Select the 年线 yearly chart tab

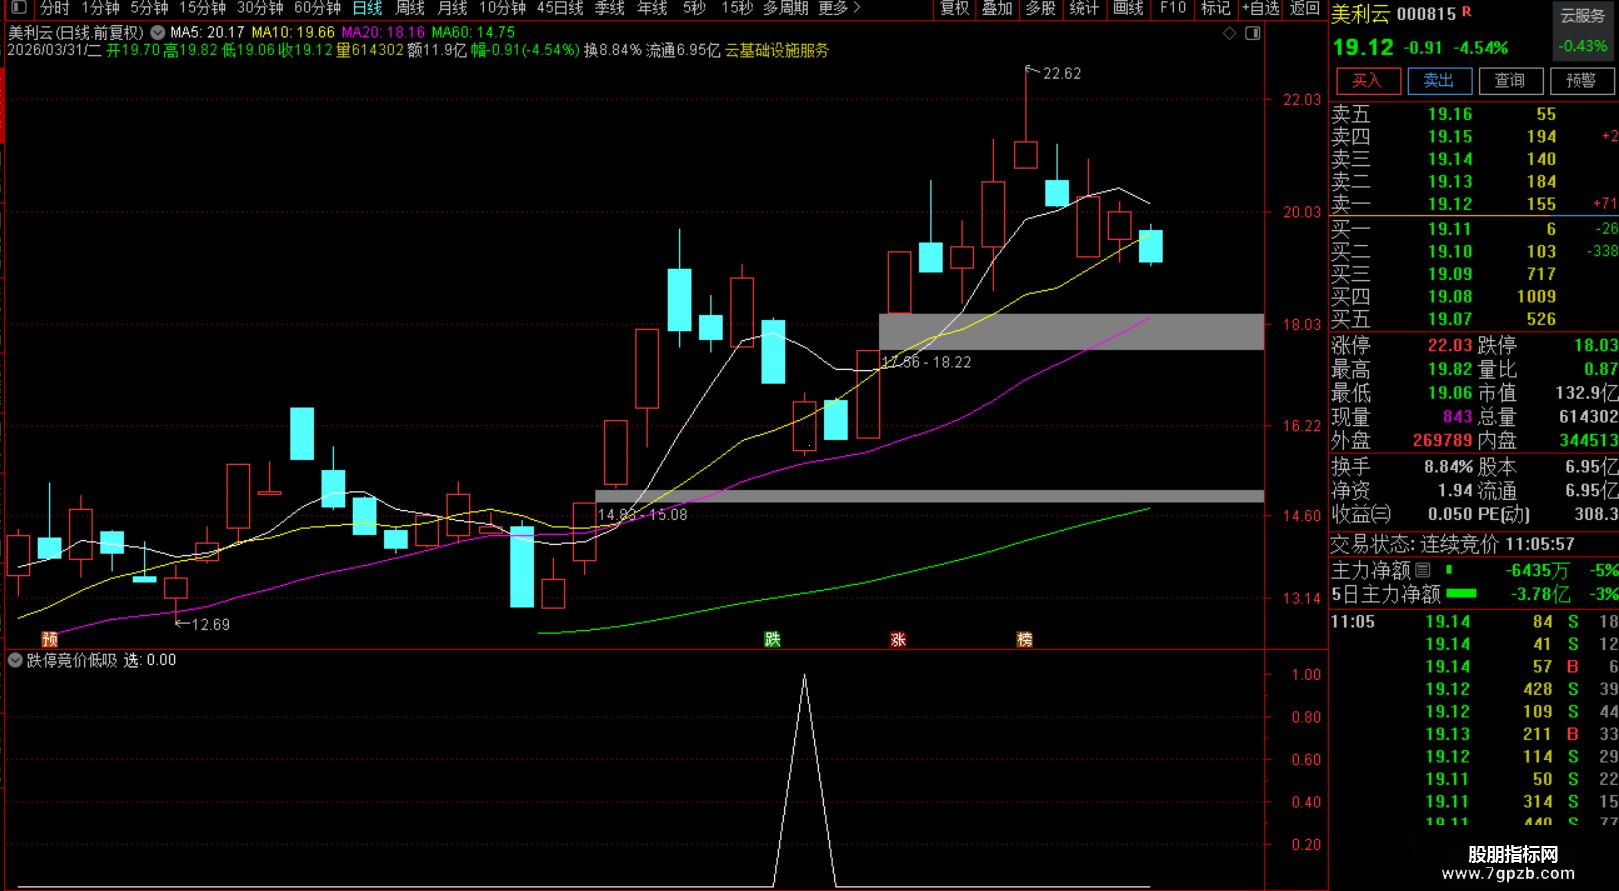pos(652,8)
